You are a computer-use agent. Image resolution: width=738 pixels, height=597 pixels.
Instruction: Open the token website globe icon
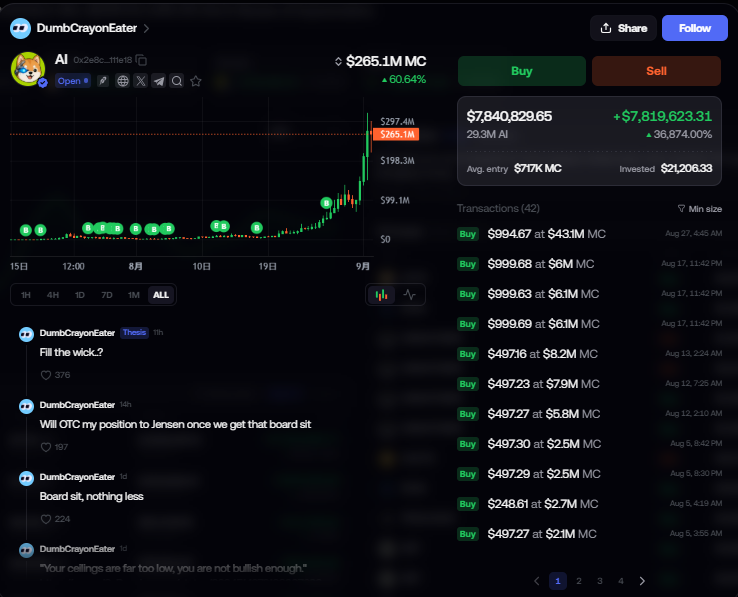122,81
